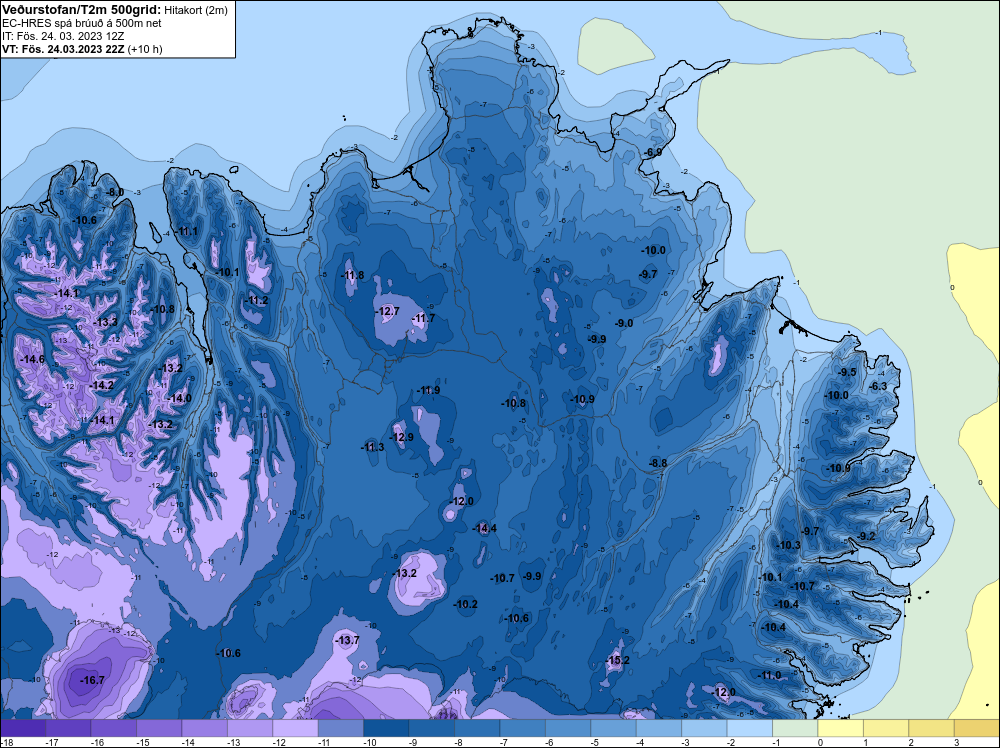This screenshot has width=1000, height=748.
Task: Select the legend swatch between -1 and 0
Action: 795,728
